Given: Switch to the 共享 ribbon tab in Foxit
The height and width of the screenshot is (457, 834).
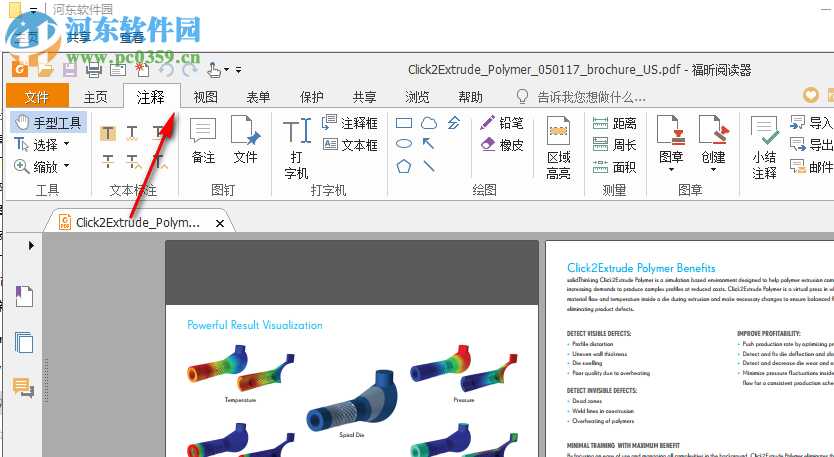Looking at the screenshot, I should pos(364,97).
